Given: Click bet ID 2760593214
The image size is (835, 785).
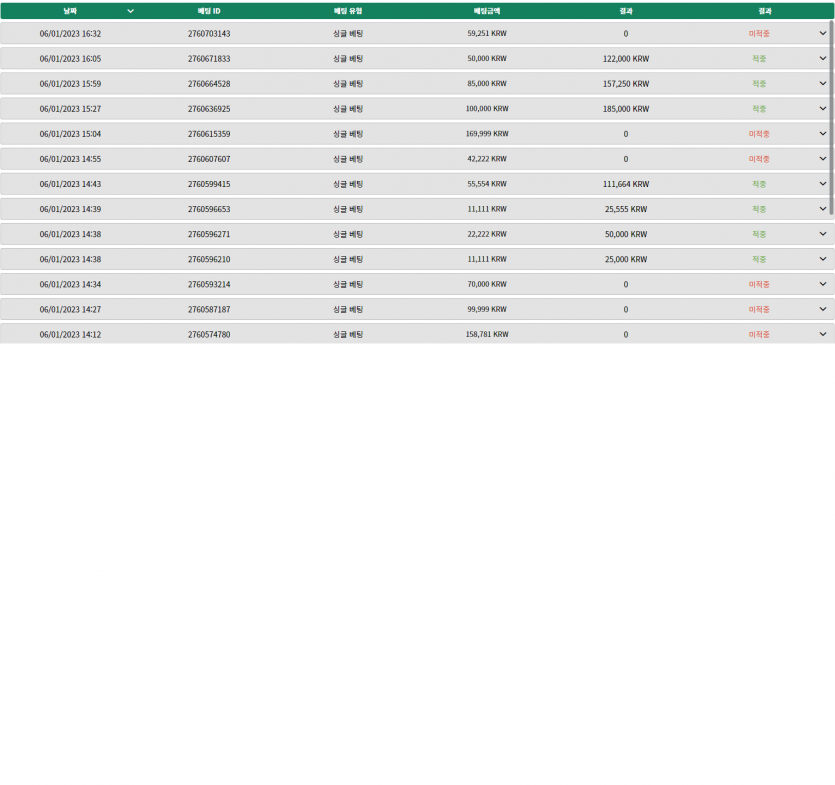Looking at the screenshot, I should [209, 284].
